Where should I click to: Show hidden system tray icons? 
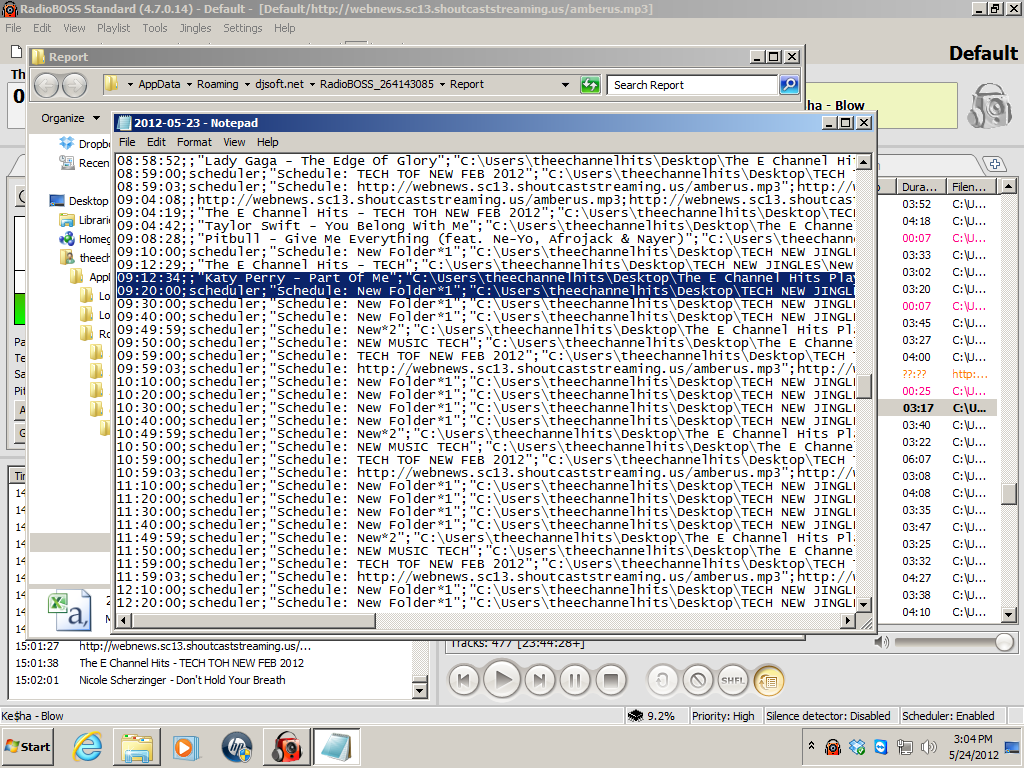[811, 745]
